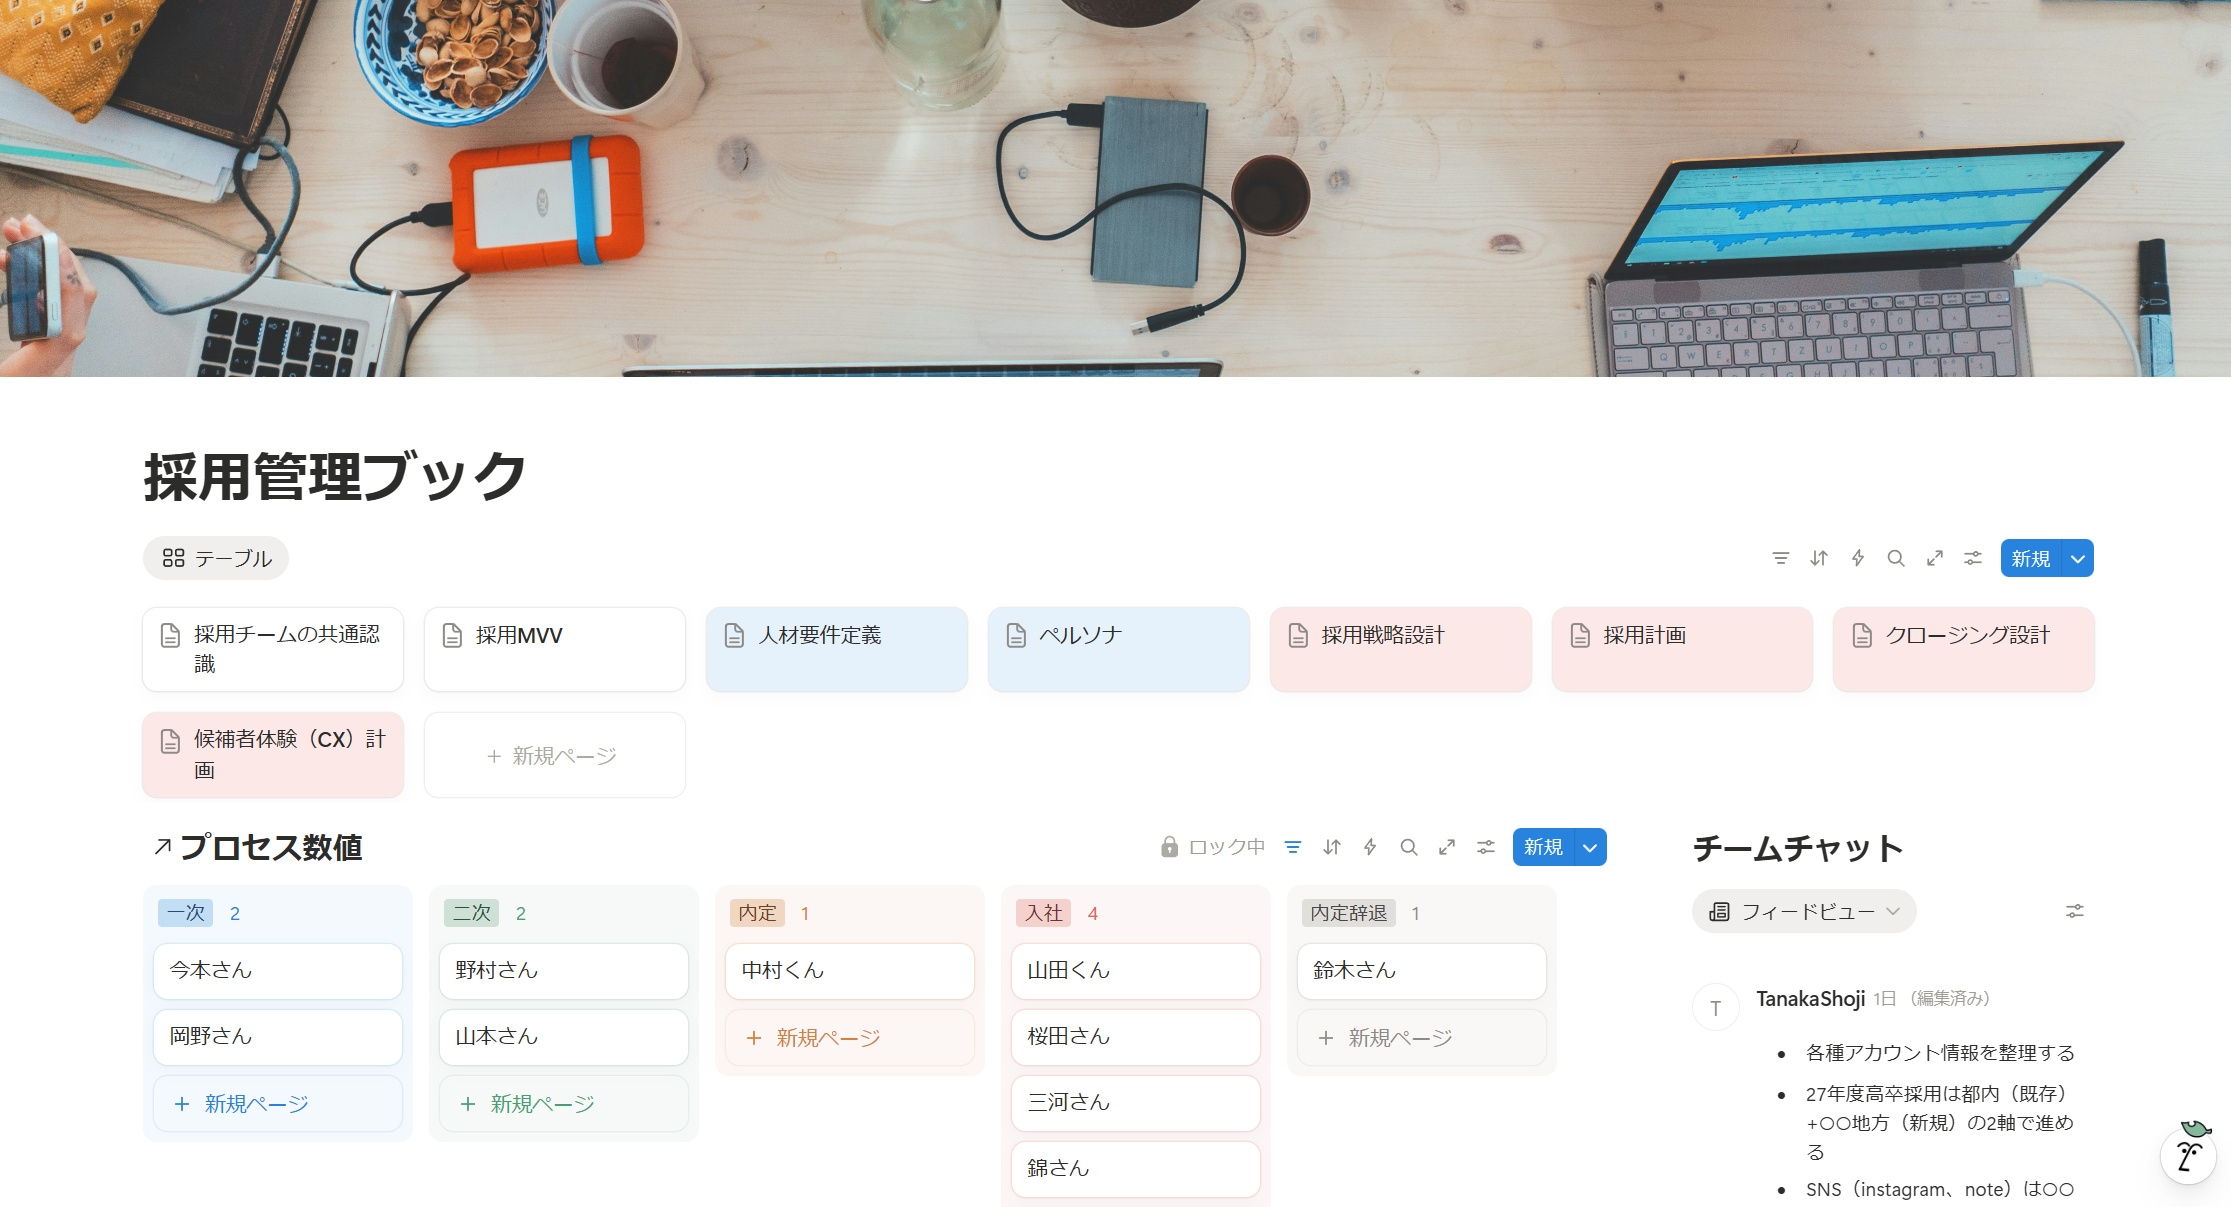Toggle the ロック中 lock indicator
The image size is (2231, 1207).
1212,847
